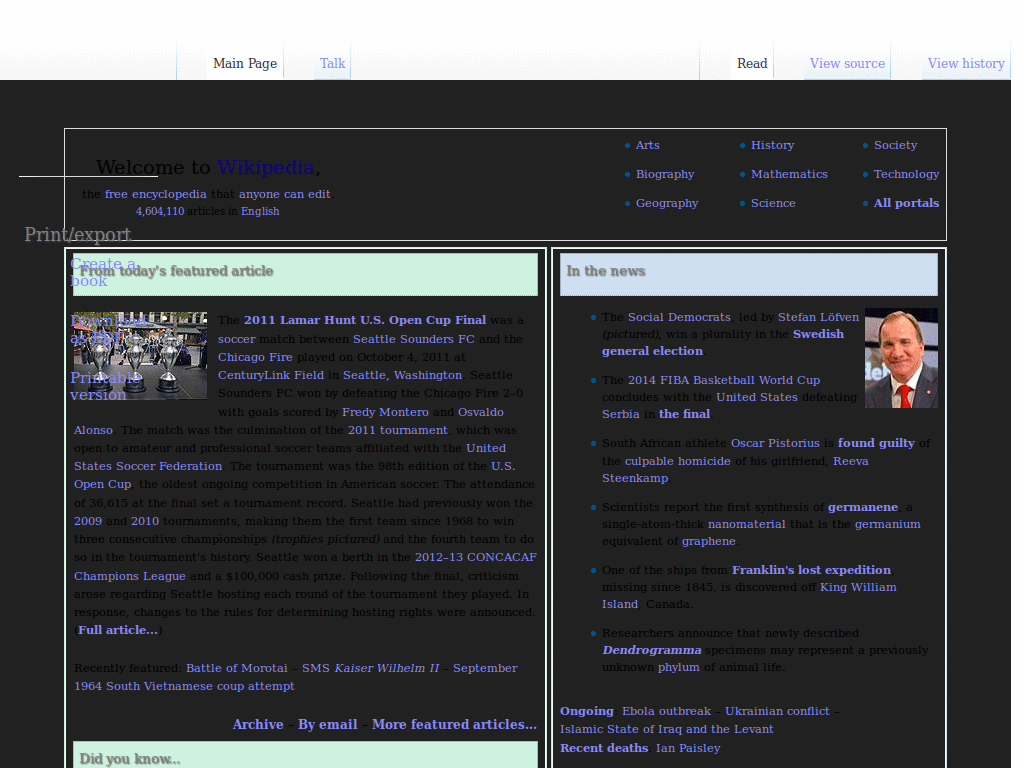Open the Technology portal link
Screen dimensions: 1024x768
point(906,174)
